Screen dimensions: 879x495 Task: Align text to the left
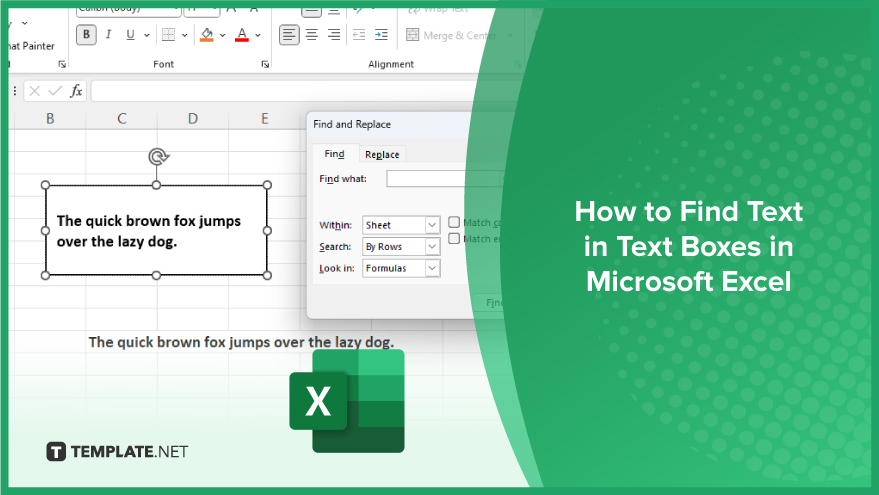289,35
